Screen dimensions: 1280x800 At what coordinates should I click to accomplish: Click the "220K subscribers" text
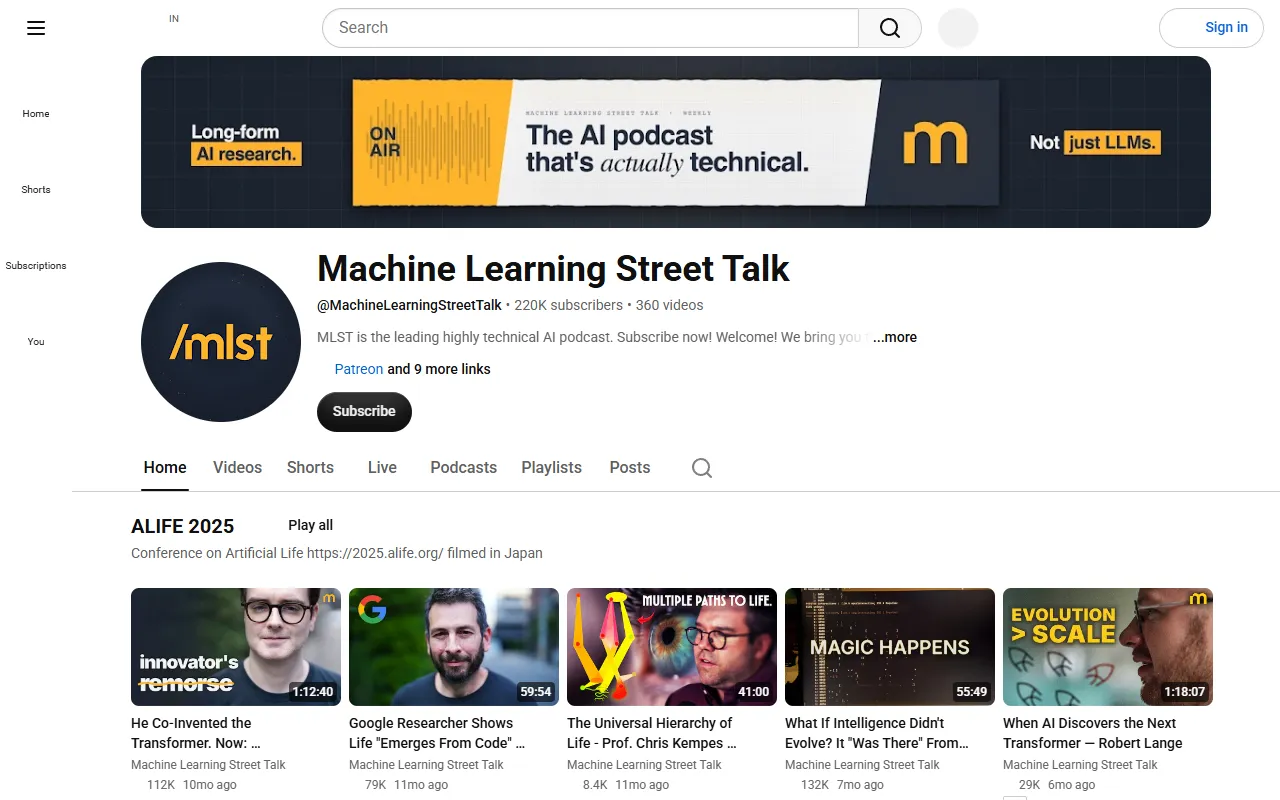point(568,305)
